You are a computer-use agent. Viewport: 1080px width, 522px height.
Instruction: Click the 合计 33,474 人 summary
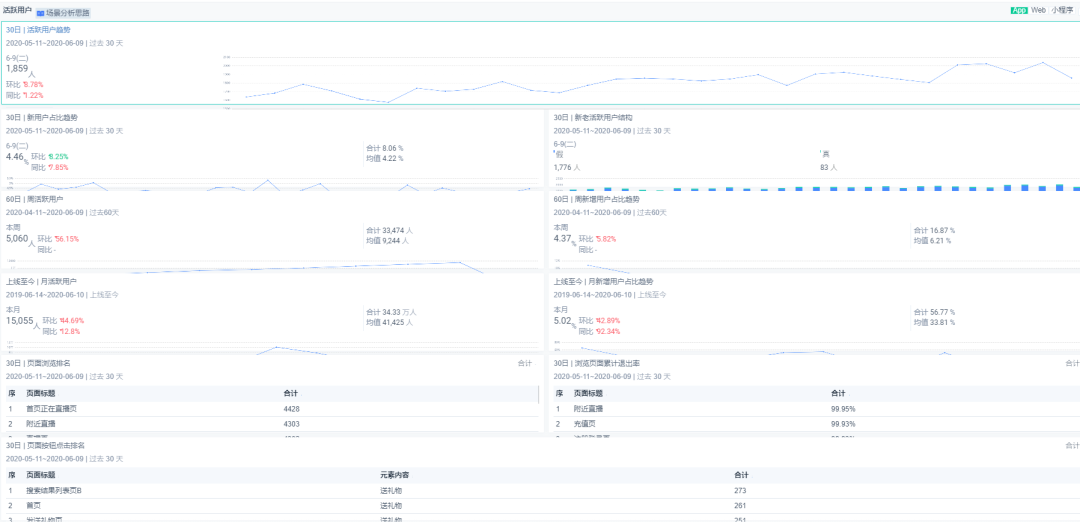[x=388, y=231]
